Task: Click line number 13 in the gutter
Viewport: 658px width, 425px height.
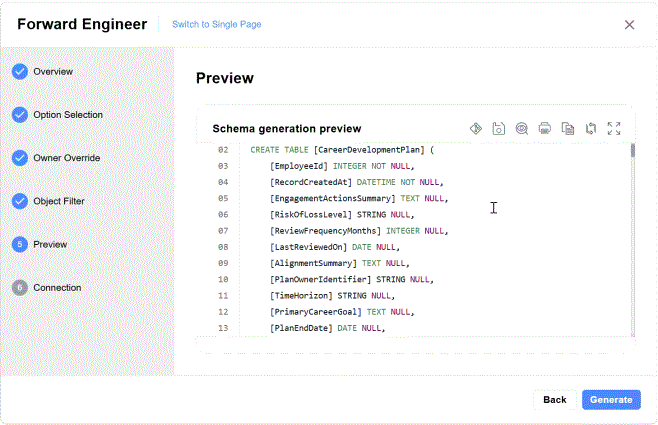Action: point(223,328)
